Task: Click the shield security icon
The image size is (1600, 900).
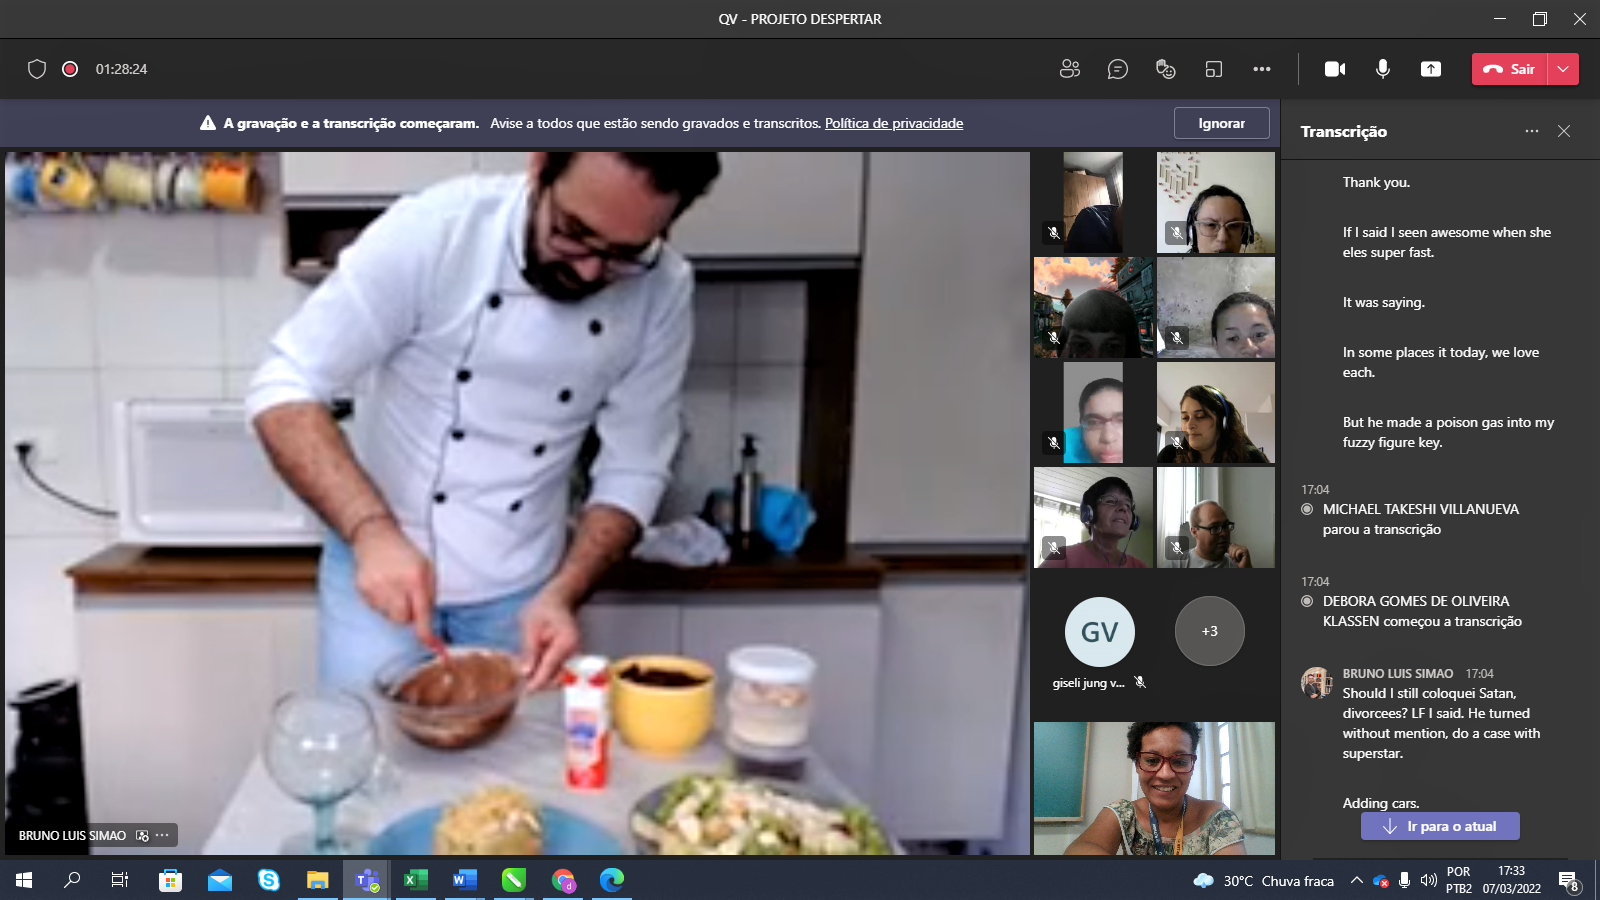Action: [37, 69]
